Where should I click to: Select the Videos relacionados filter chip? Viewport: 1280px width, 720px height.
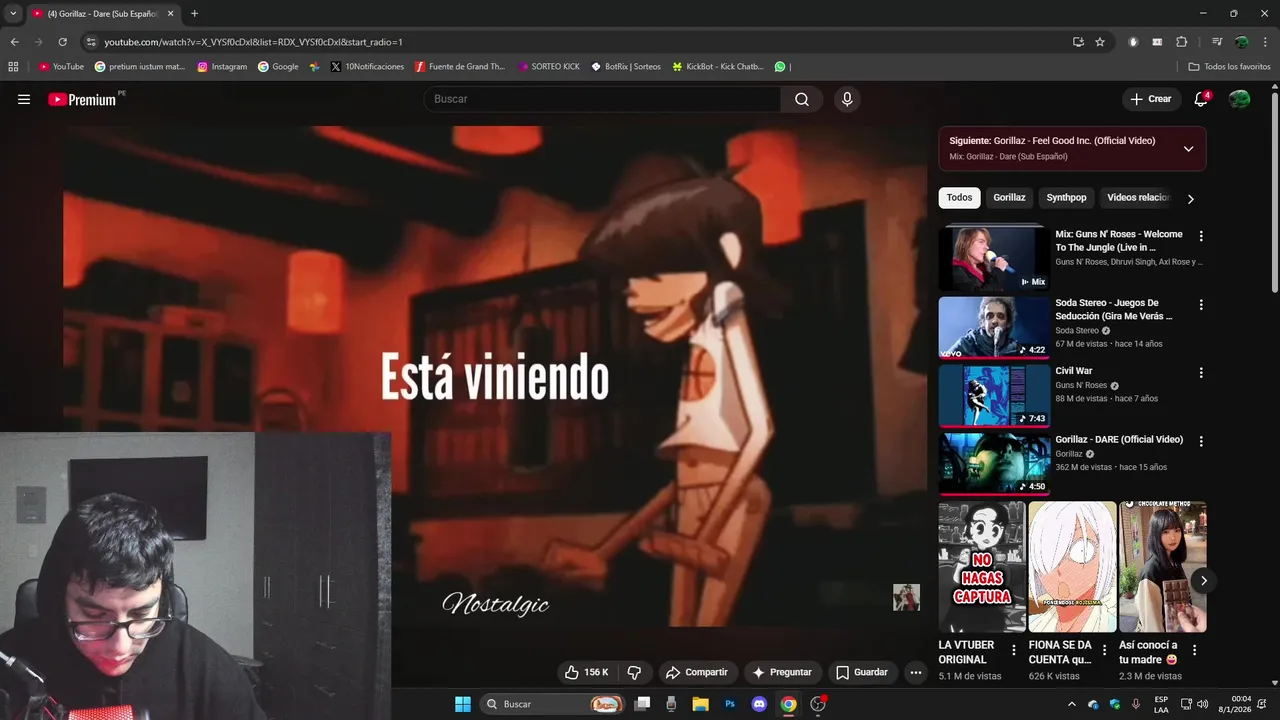click(x=1138, y=198)
